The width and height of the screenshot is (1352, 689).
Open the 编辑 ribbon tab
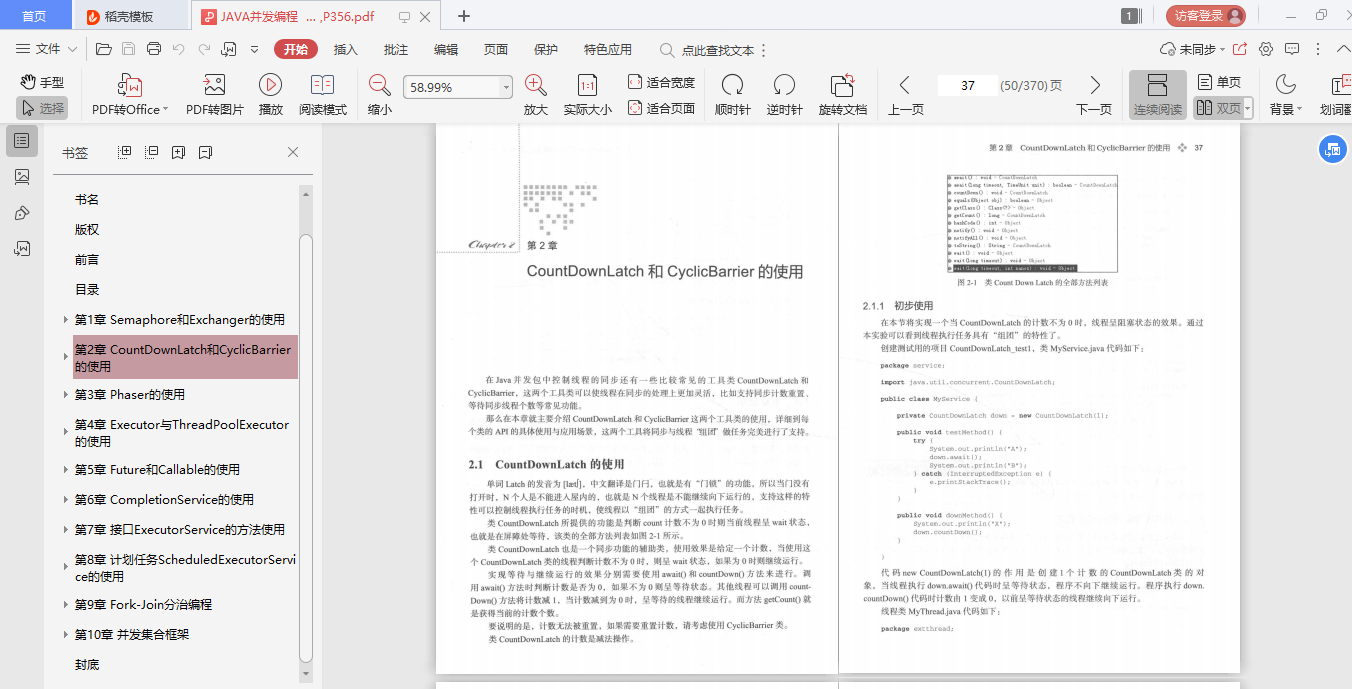pos(446,49)
